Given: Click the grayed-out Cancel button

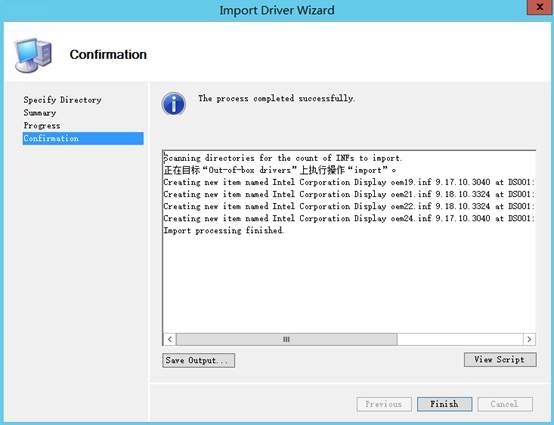Looking at the screenshot, I should point(505,404).
